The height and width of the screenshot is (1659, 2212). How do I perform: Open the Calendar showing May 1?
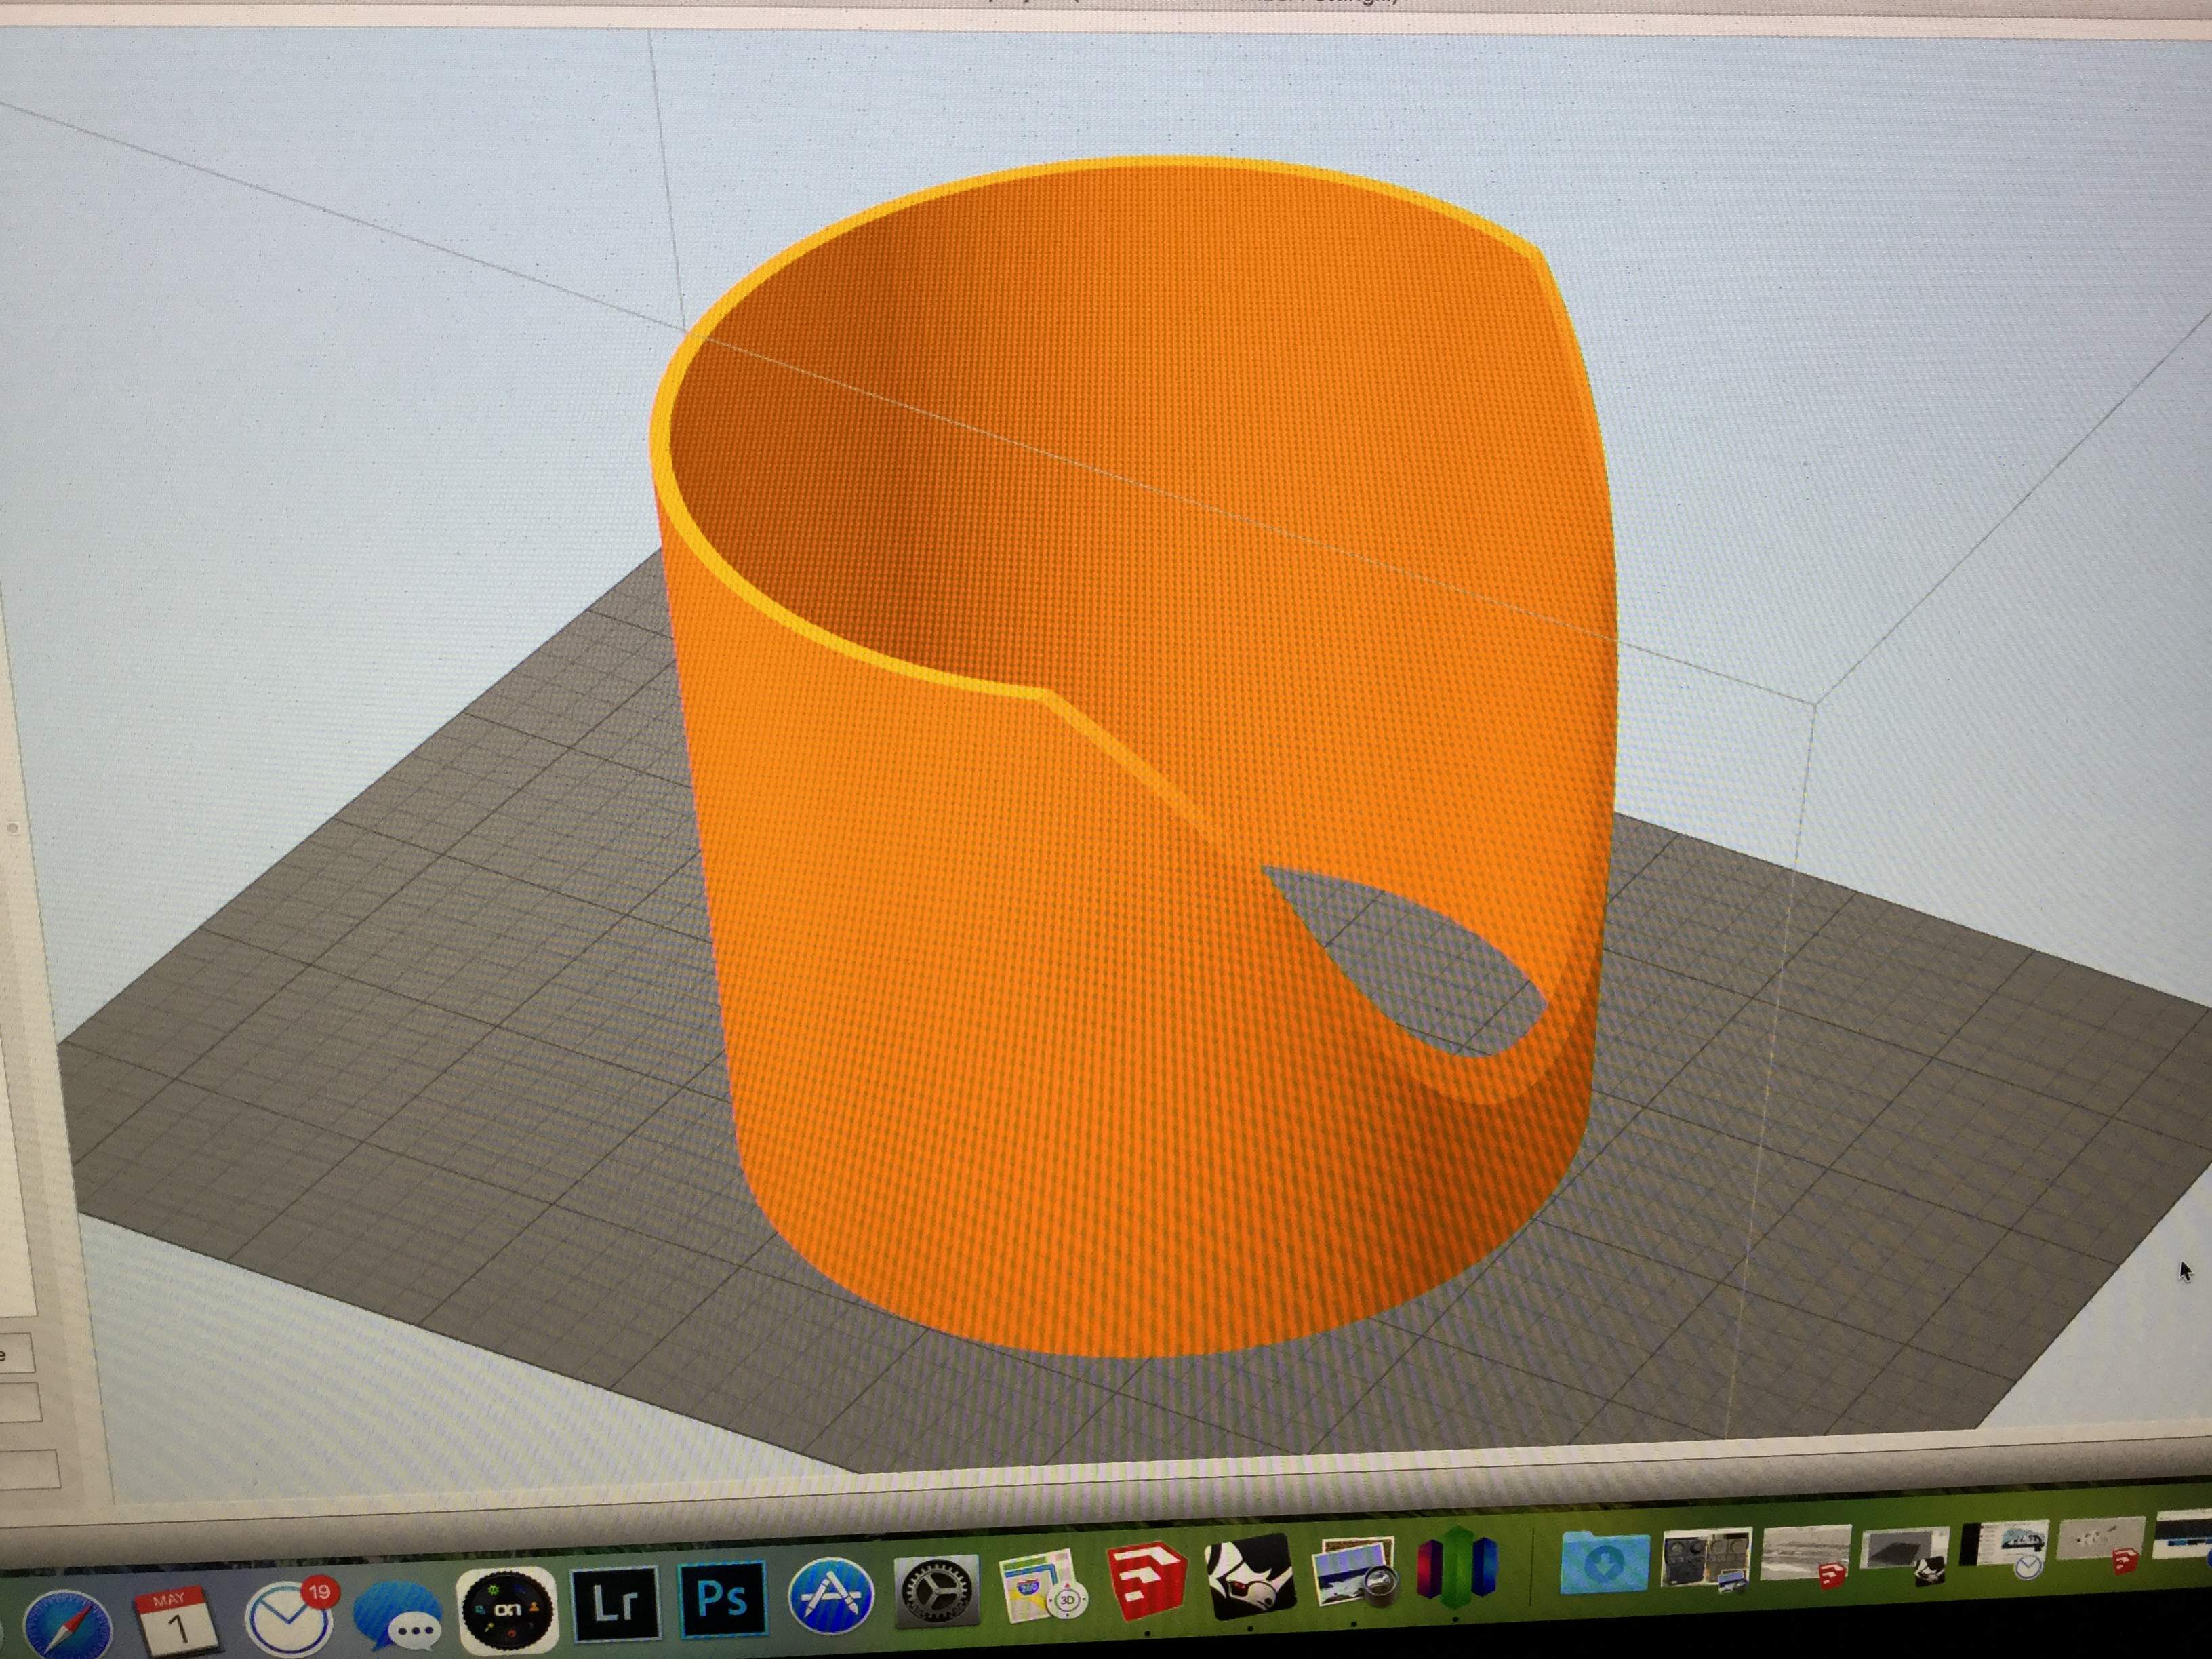(177, 1619)
